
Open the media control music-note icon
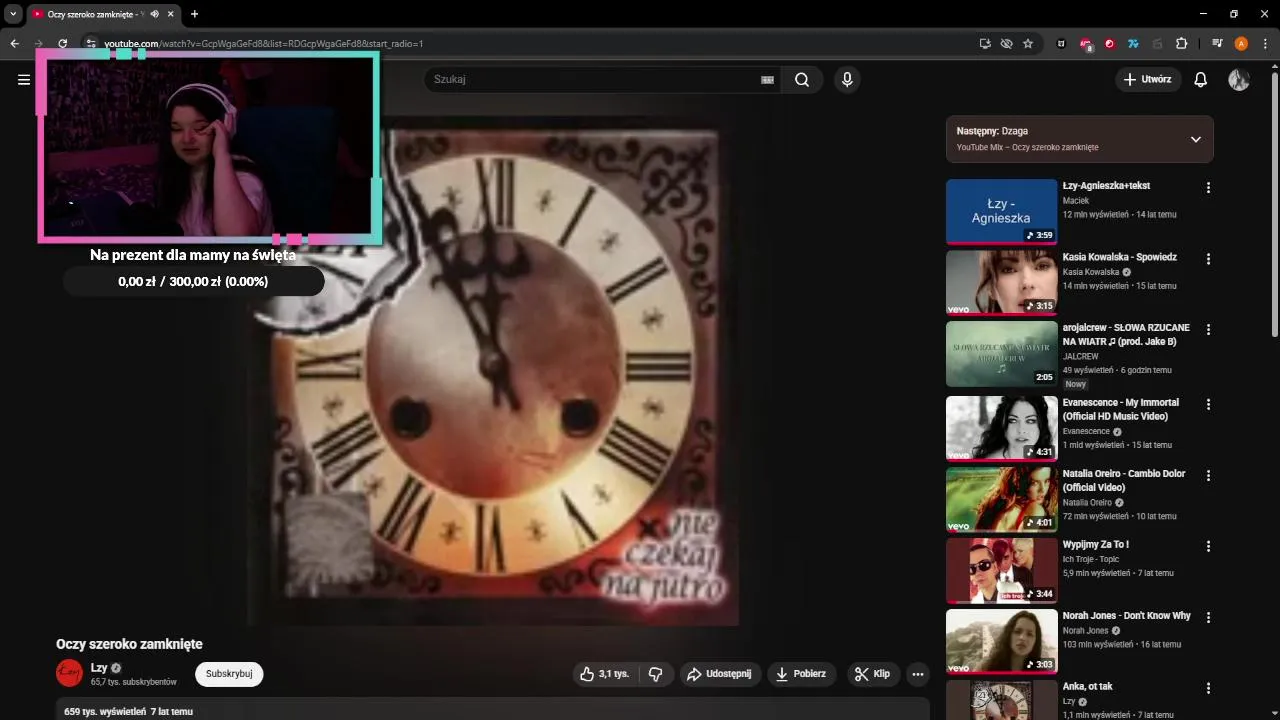(1217, 44)
